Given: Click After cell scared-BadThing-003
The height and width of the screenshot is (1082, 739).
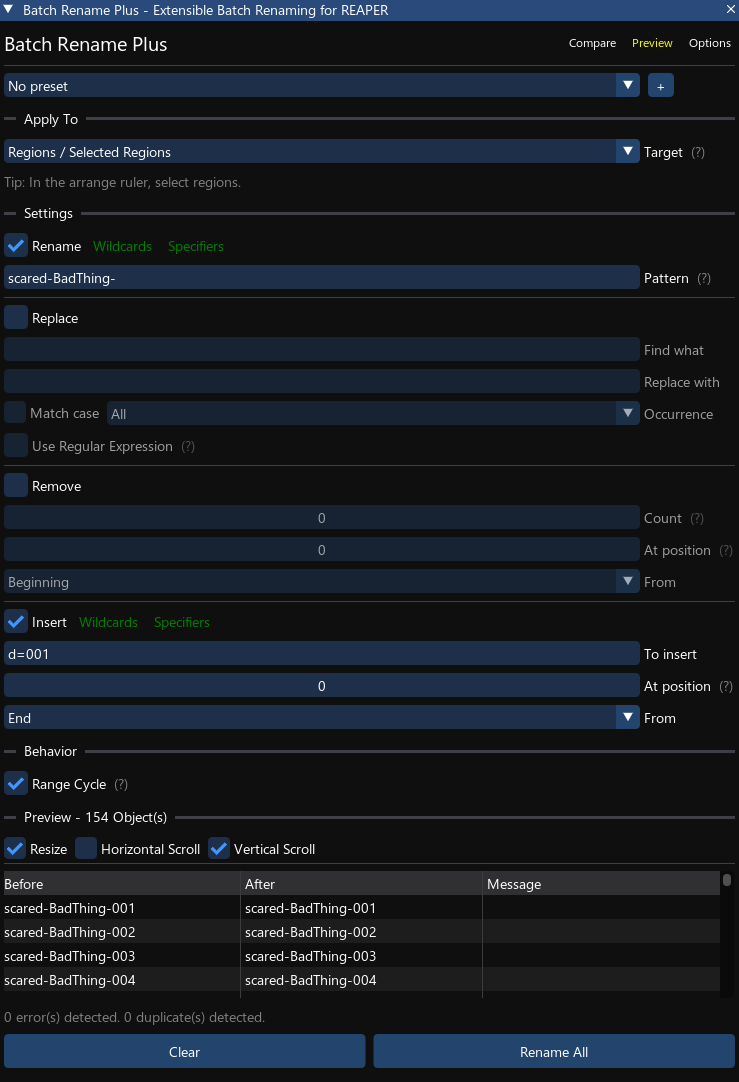Looking at the screenshot, I should point(311,957).
